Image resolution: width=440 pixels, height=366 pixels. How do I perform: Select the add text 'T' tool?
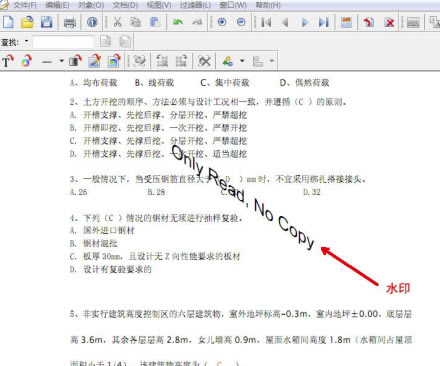pyautogui.click(x=7, y=61)
